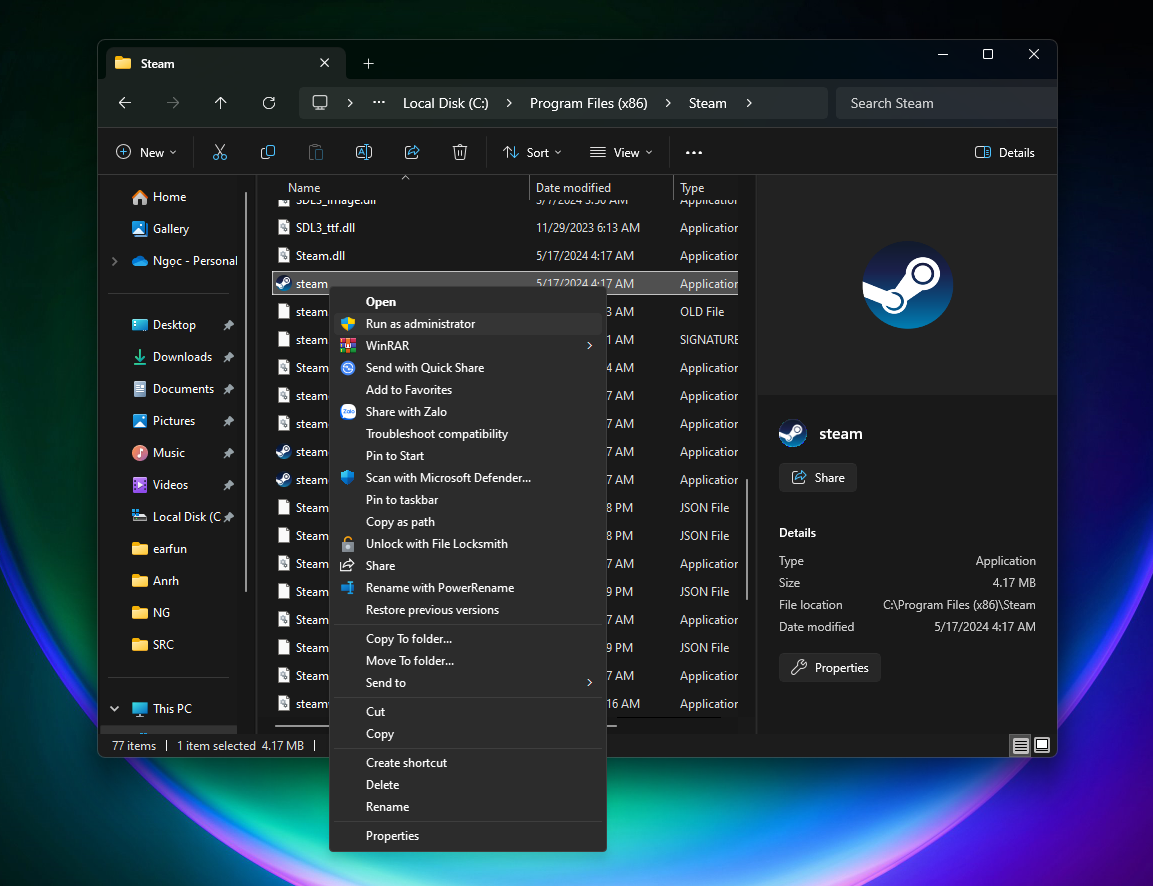Click the Downloads arrow icon in sidebar
The width and height of the screenshot is (1153, 886).
point(140,357)
